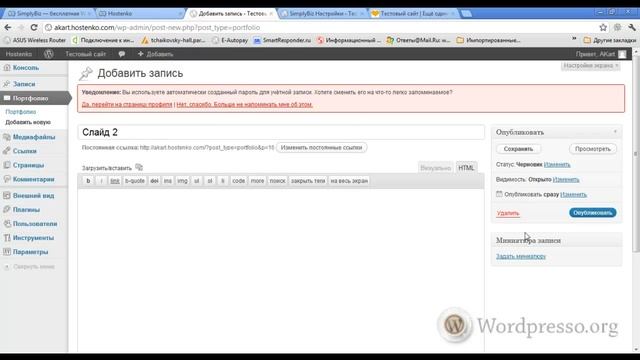Bookmark page with star icon
The image size is (640, 360).
603,27
